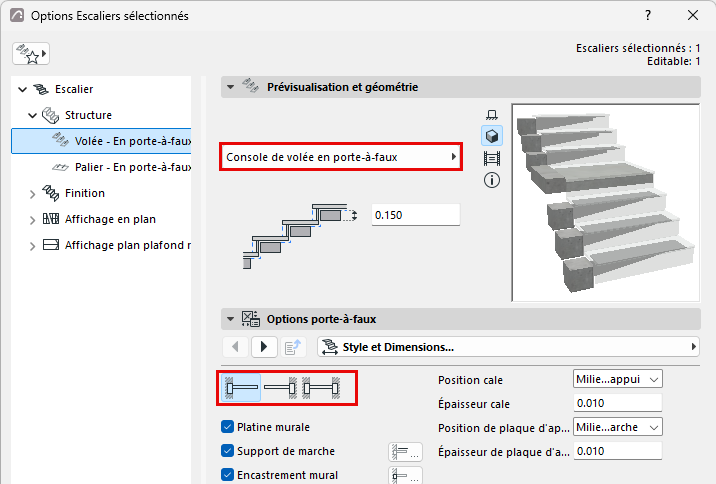The height and width of the screenshot is (484, 716).
Task: Edit the 0.150 thickness field
Action: click(416, 215)
